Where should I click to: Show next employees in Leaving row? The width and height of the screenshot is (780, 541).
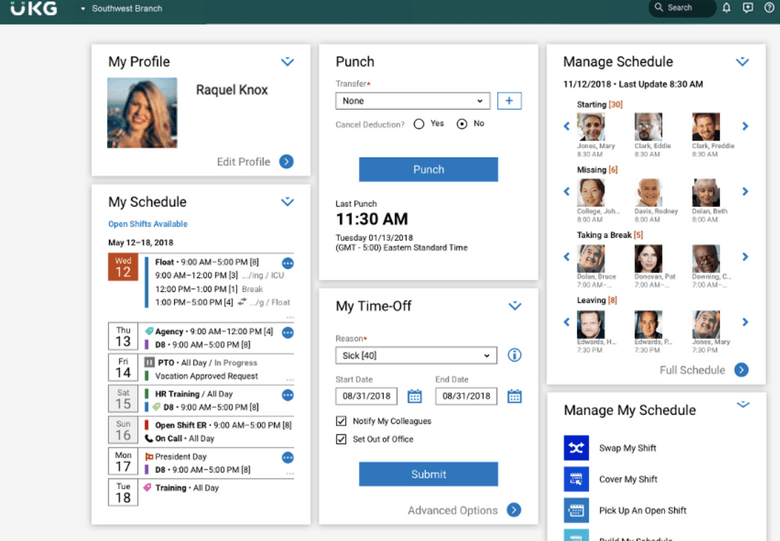point(745,322)
